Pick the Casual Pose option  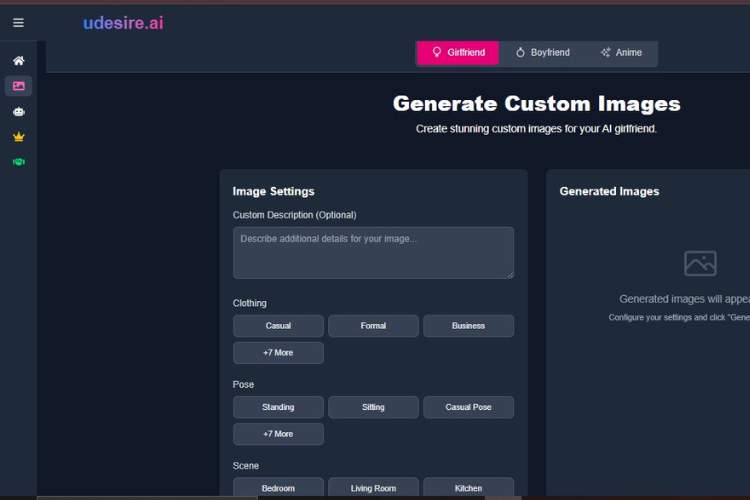(468, 407)
